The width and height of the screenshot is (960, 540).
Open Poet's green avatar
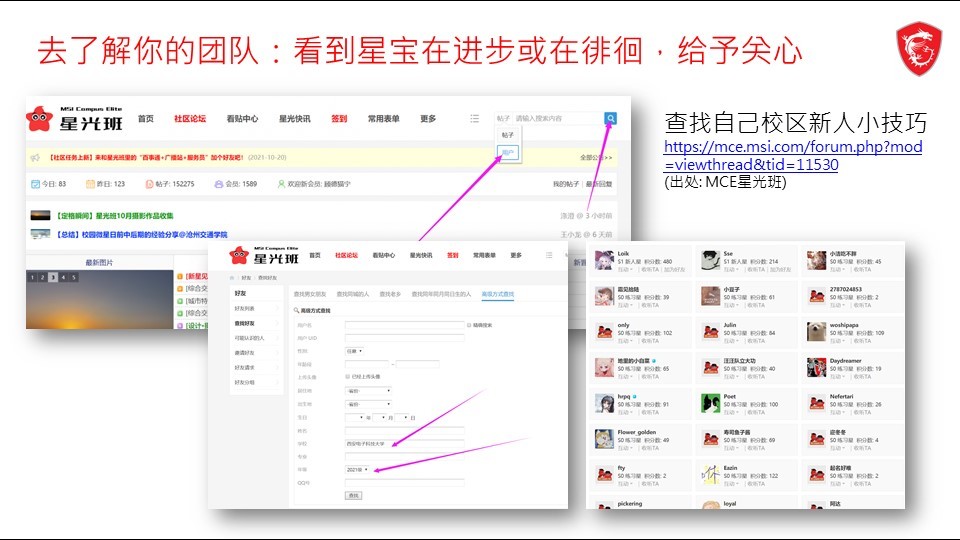point(710,403)
